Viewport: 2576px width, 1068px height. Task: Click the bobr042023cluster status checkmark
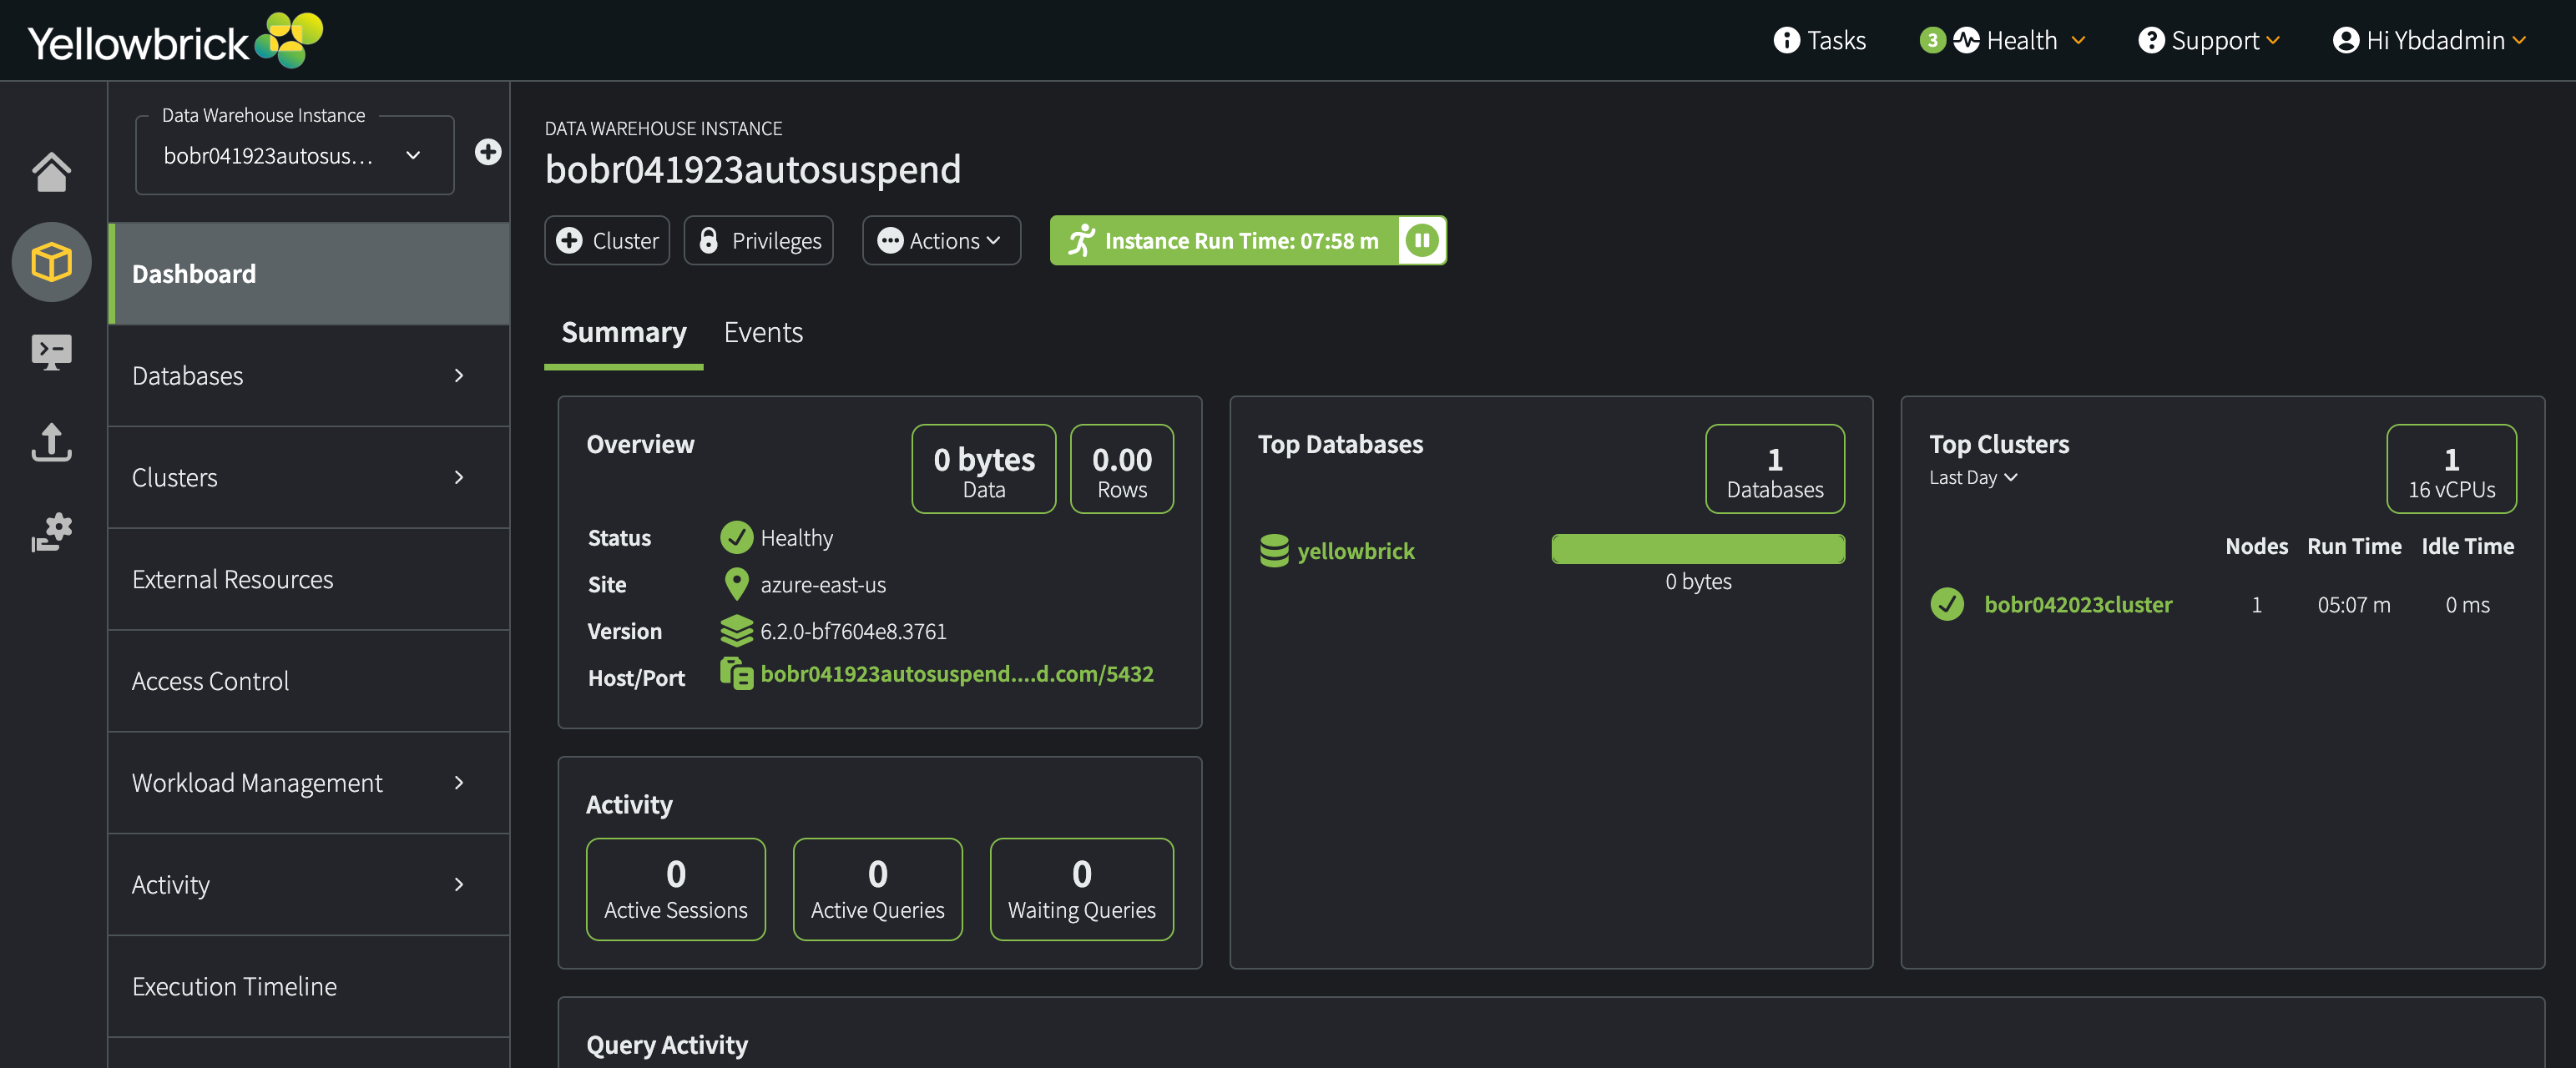[1947, 604]
